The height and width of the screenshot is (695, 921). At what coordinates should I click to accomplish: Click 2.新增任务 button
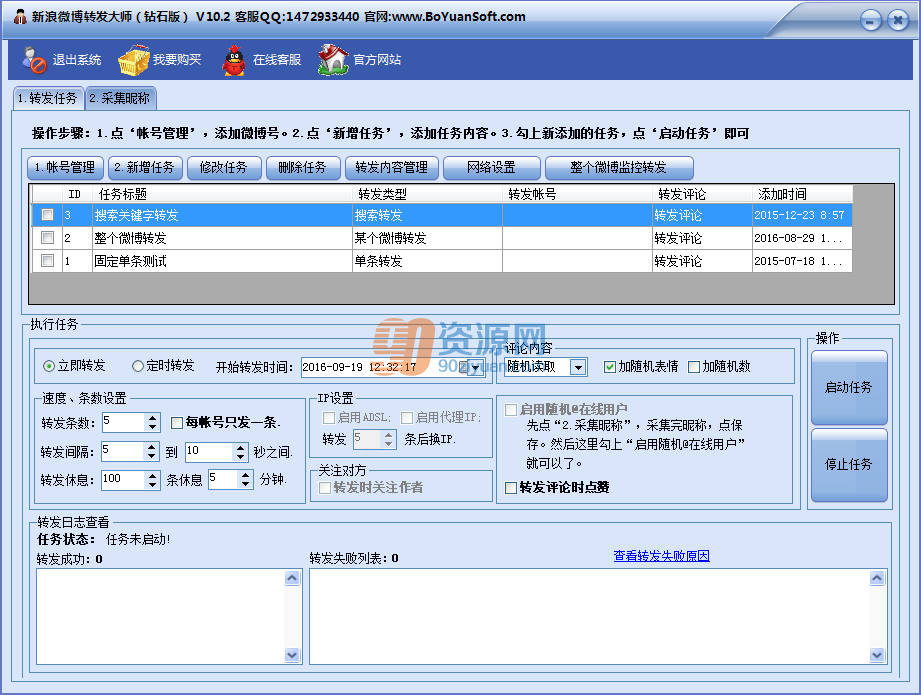click(145, 167)
